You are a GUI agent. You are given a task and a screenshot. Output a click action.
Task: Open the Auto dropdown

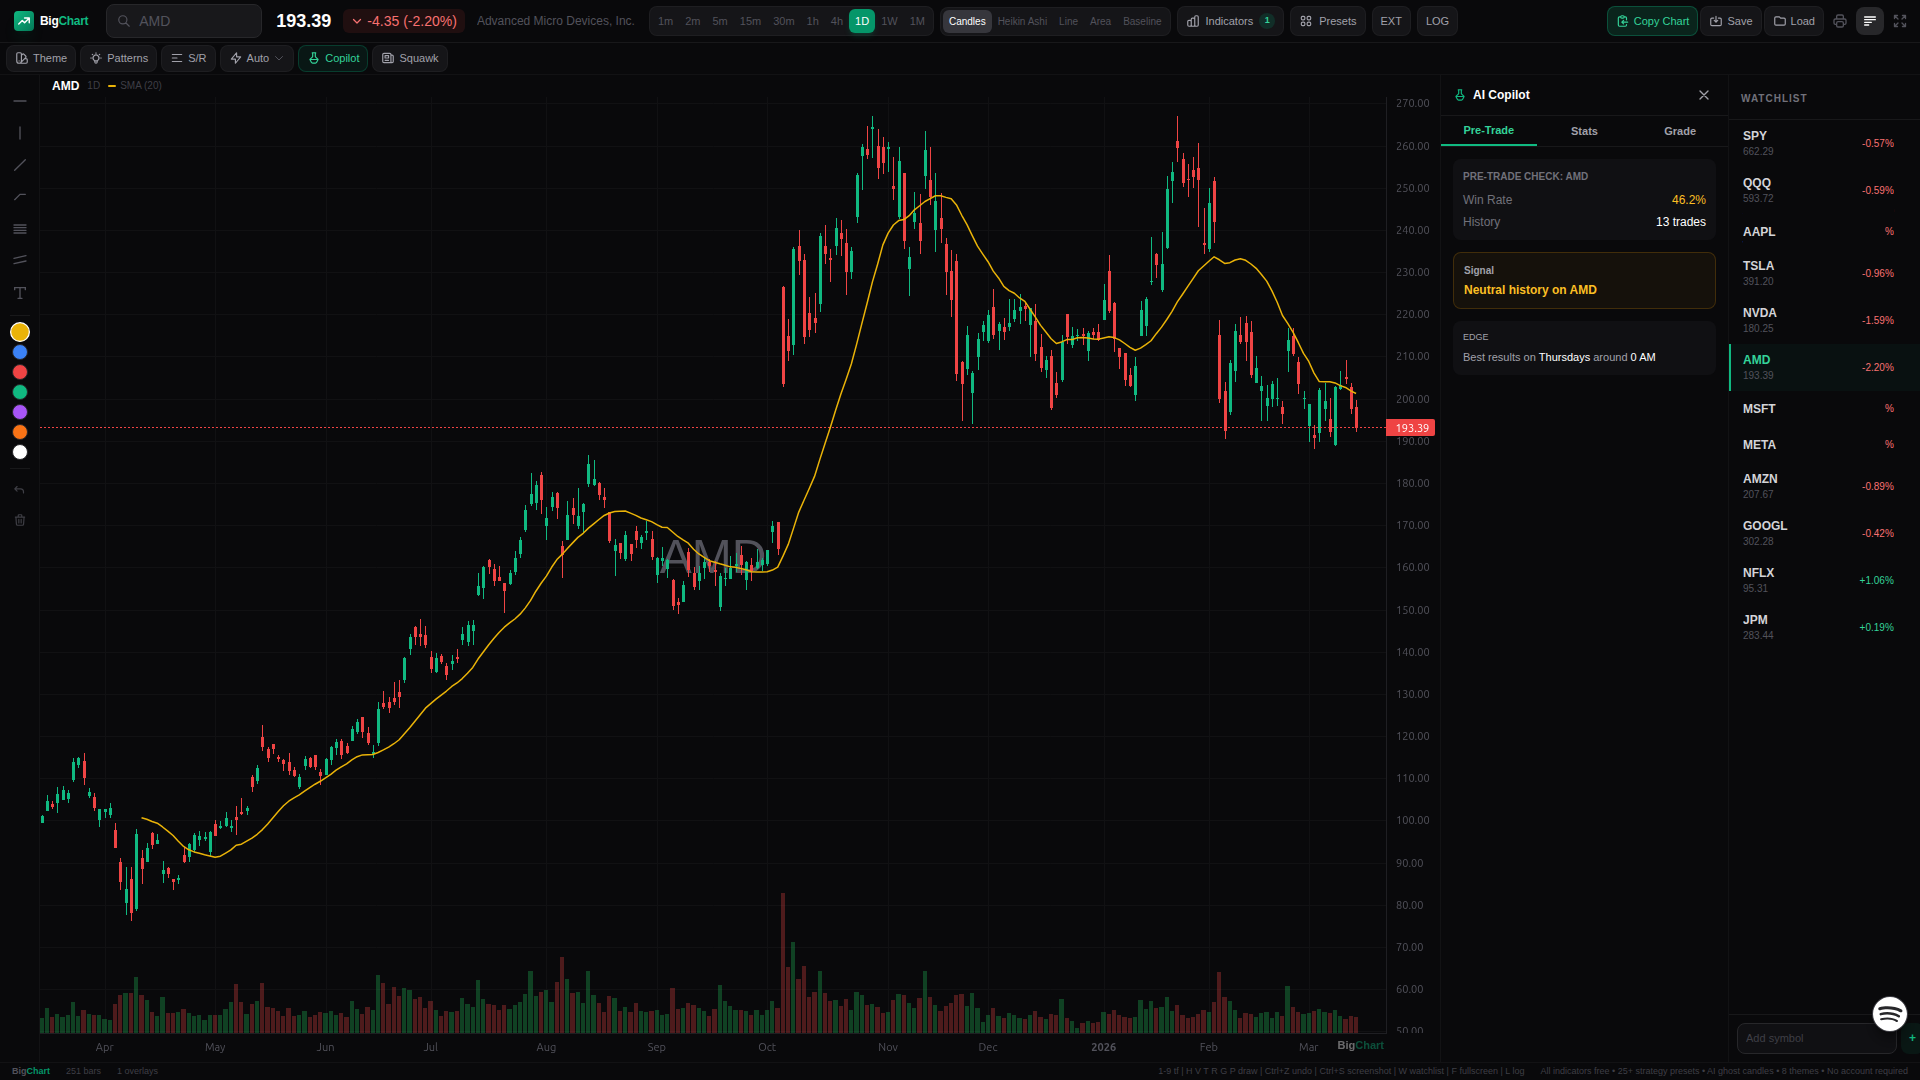click(255, 58)
